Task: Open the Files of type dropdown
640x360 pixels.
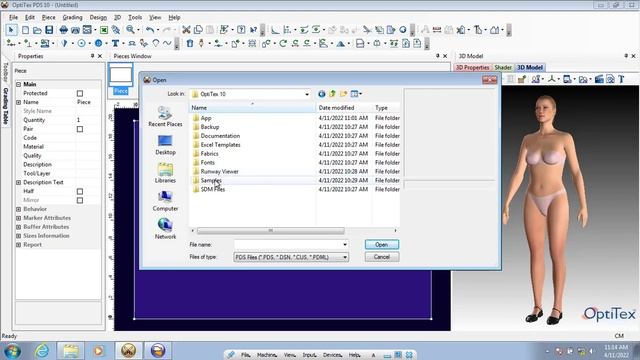Action: click(345, 257)
